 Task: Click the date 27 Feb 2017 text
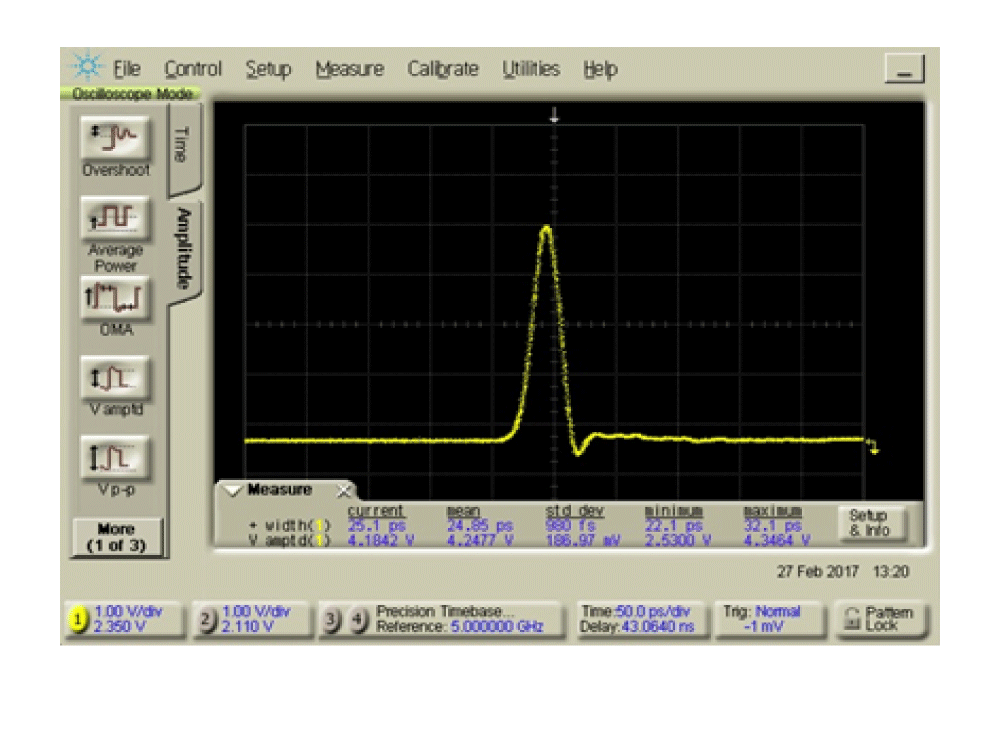point(818,572)
